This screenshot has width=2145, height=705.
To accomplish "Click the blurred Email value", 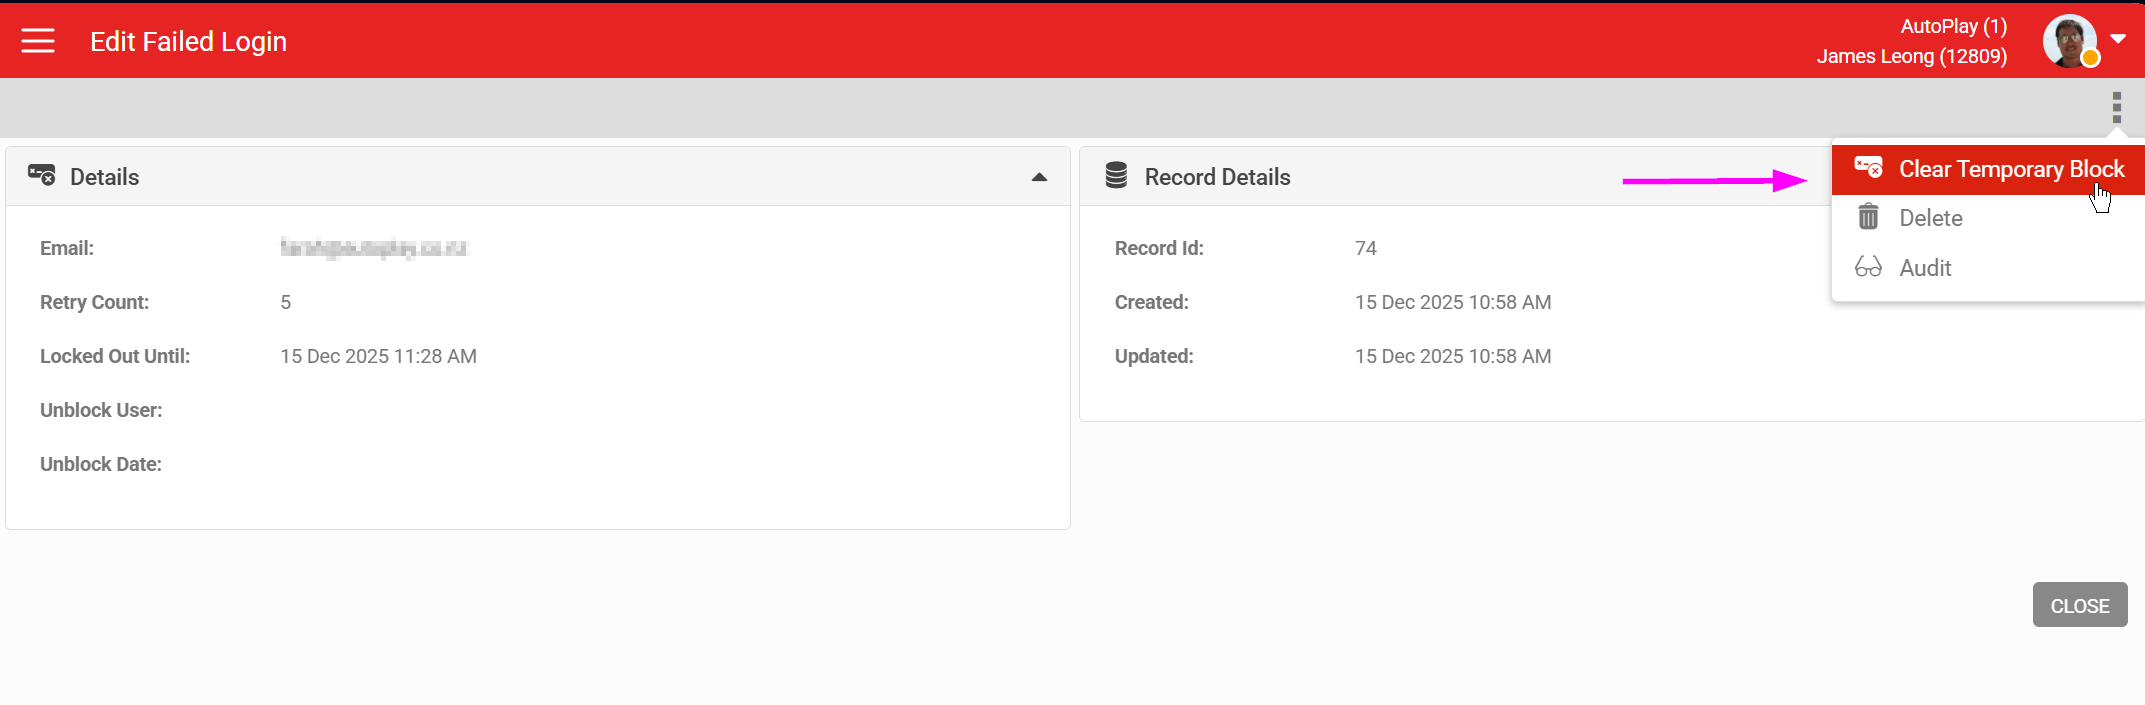I will pyautogui.click(x=373, y=248).
